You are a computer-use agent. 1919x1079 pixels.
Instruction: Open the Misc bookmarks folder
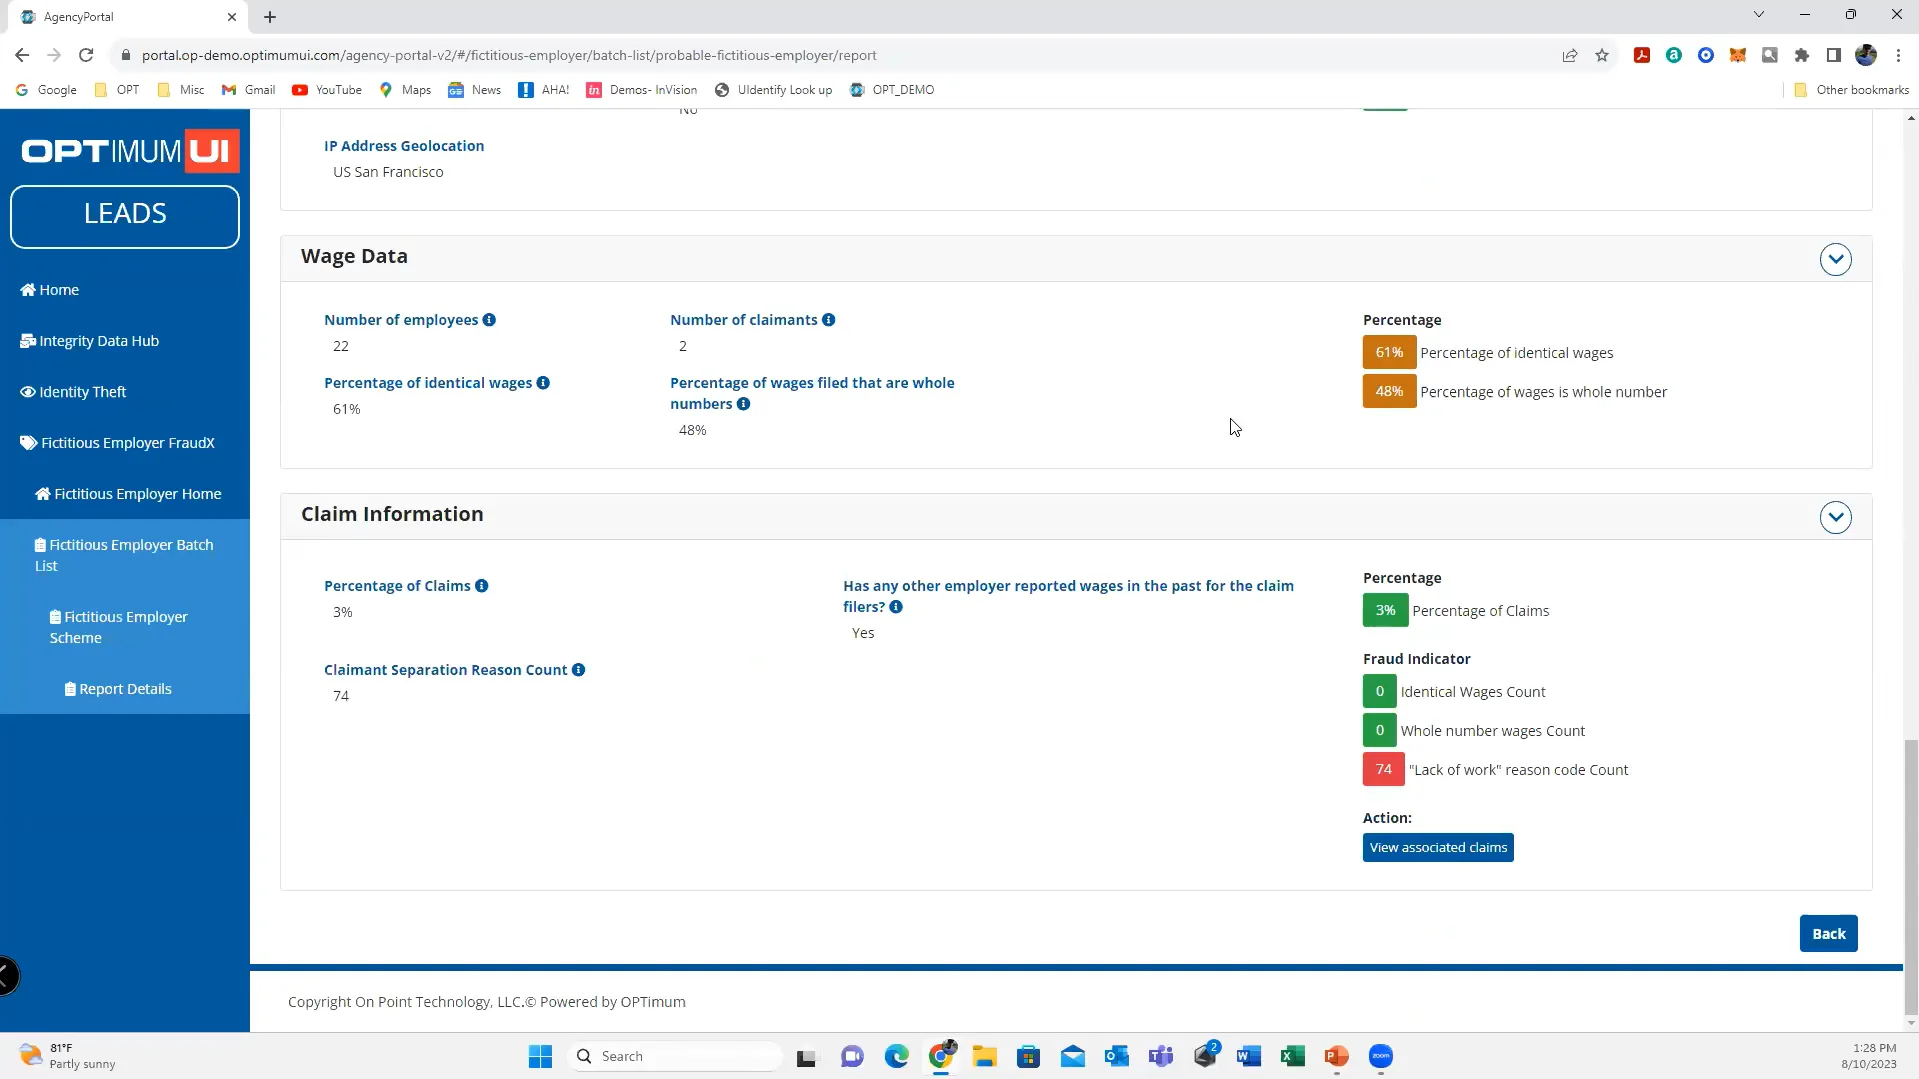click(x=181, y=90)
